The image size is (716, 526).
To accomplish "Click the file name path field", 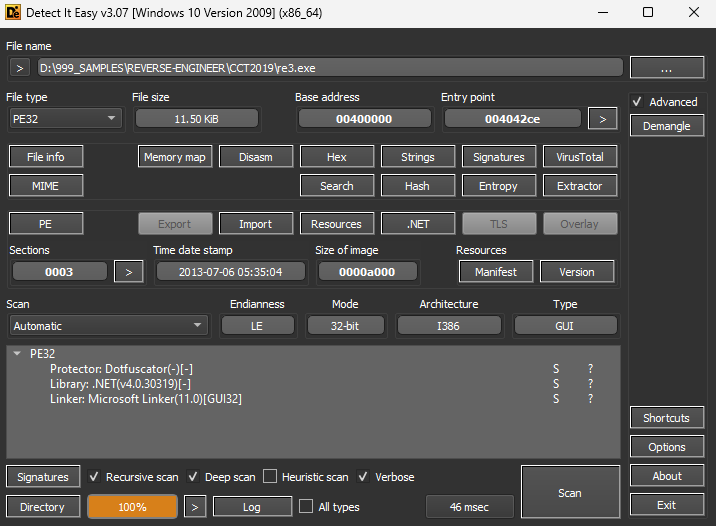I will (329, 68).
